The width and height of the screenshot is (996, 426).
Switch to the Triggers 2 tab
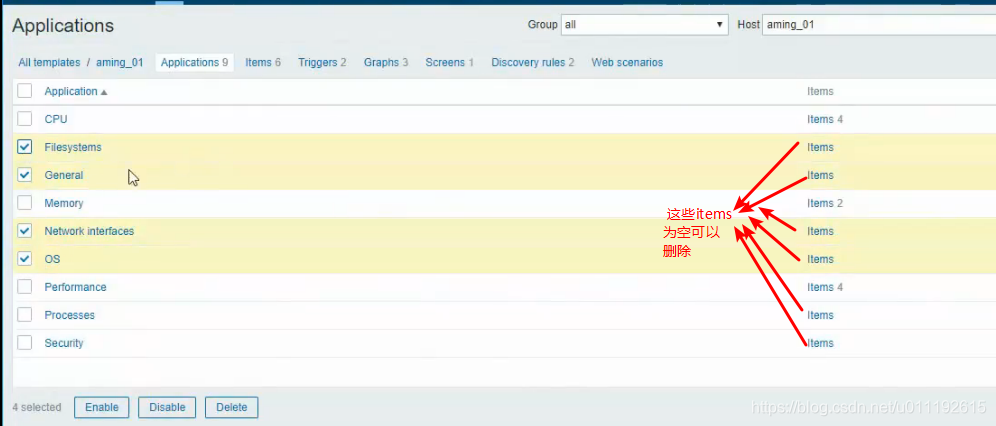[x=322, y=62]
